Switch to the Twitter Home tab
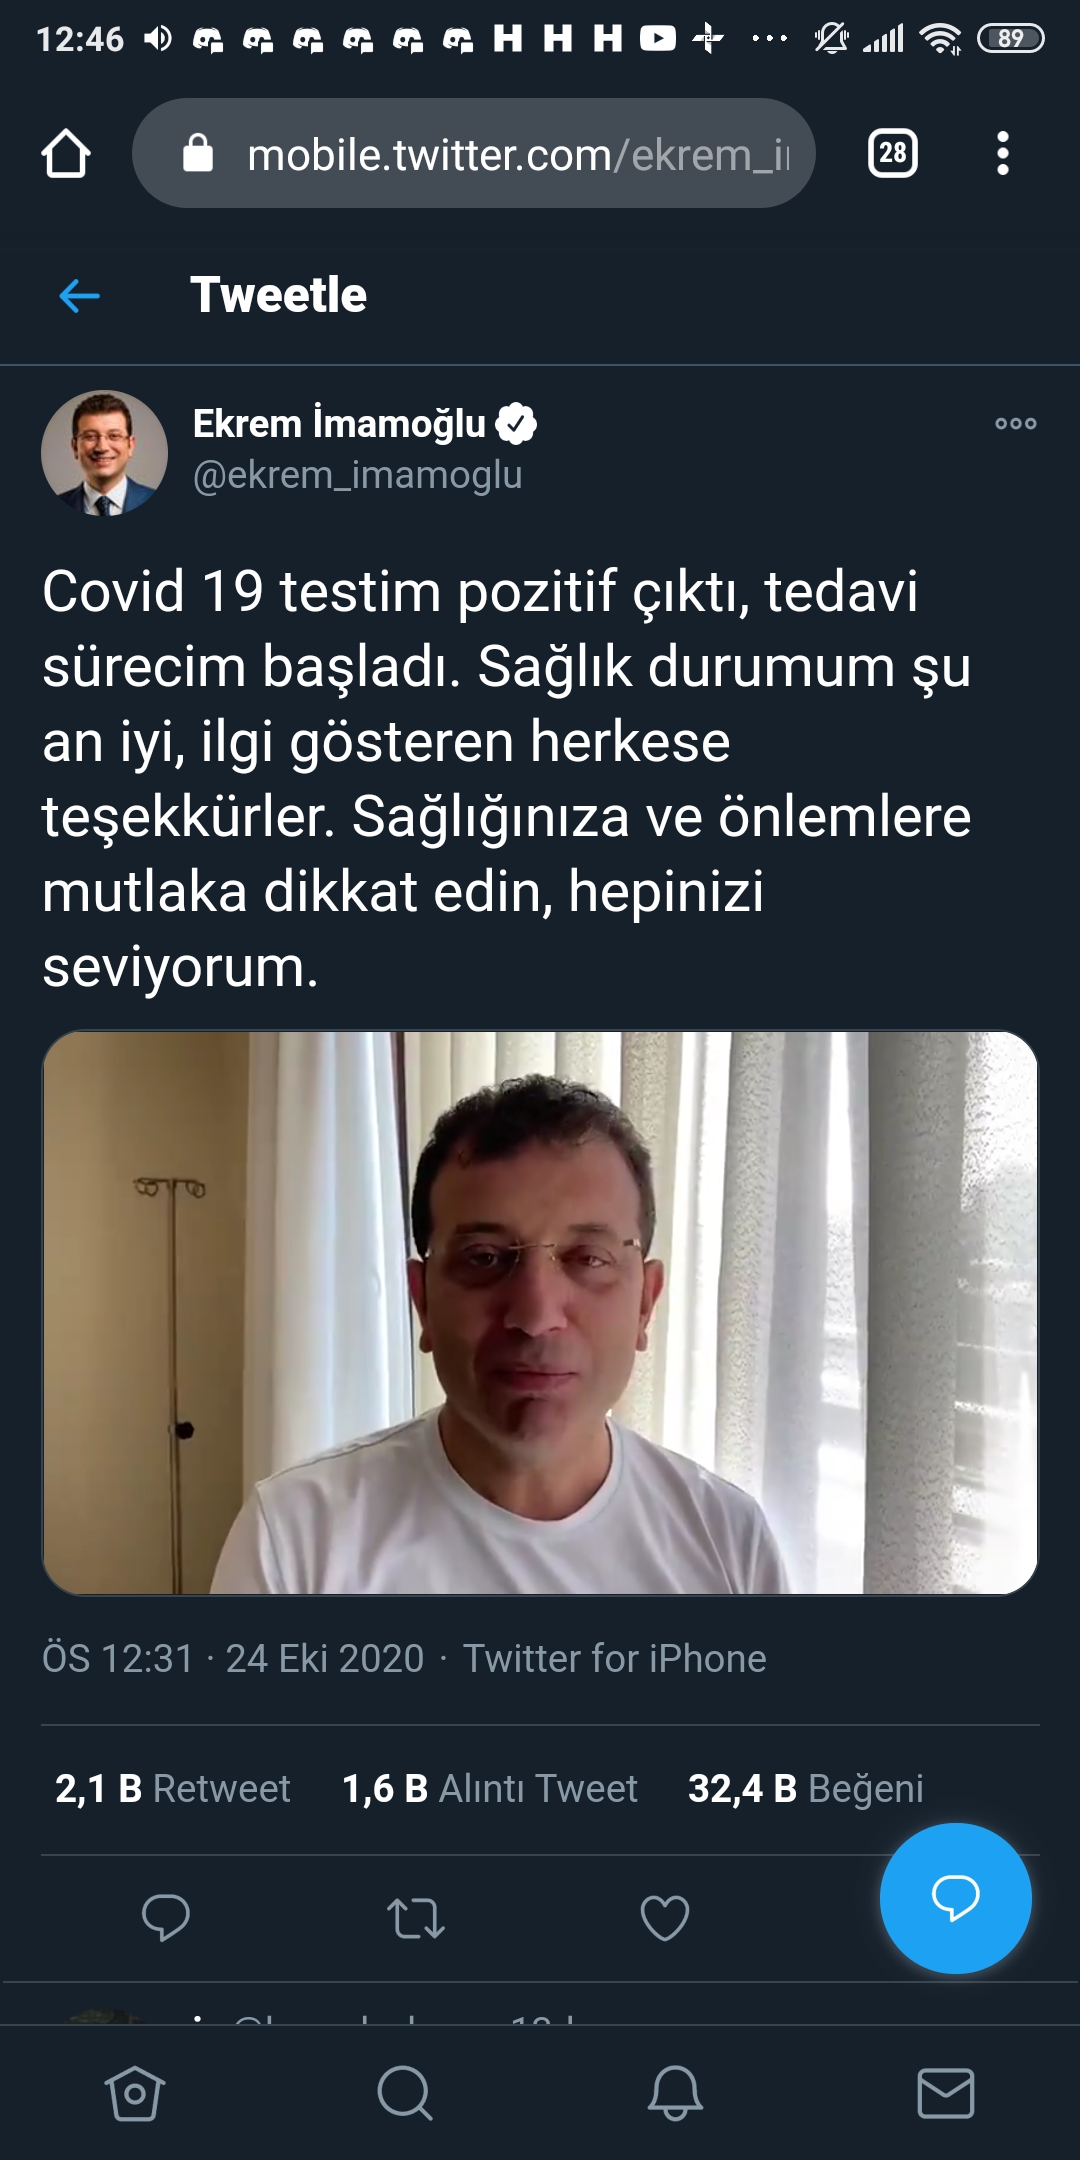 pos(135,2093)
